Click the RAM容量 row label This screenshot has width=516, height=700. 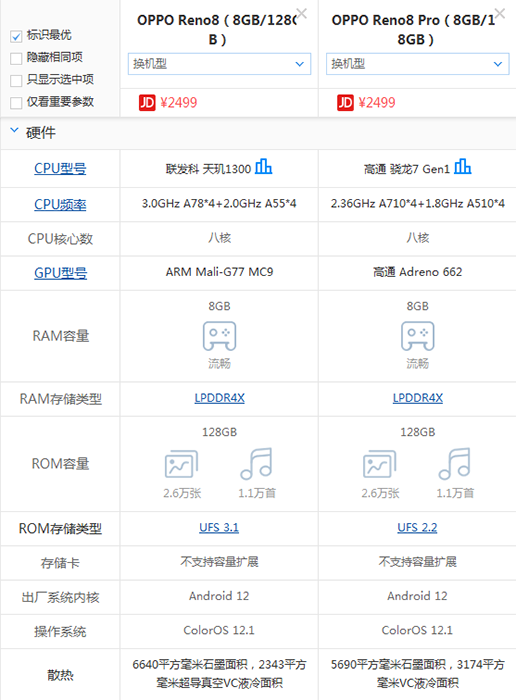(x=61, y=336)
